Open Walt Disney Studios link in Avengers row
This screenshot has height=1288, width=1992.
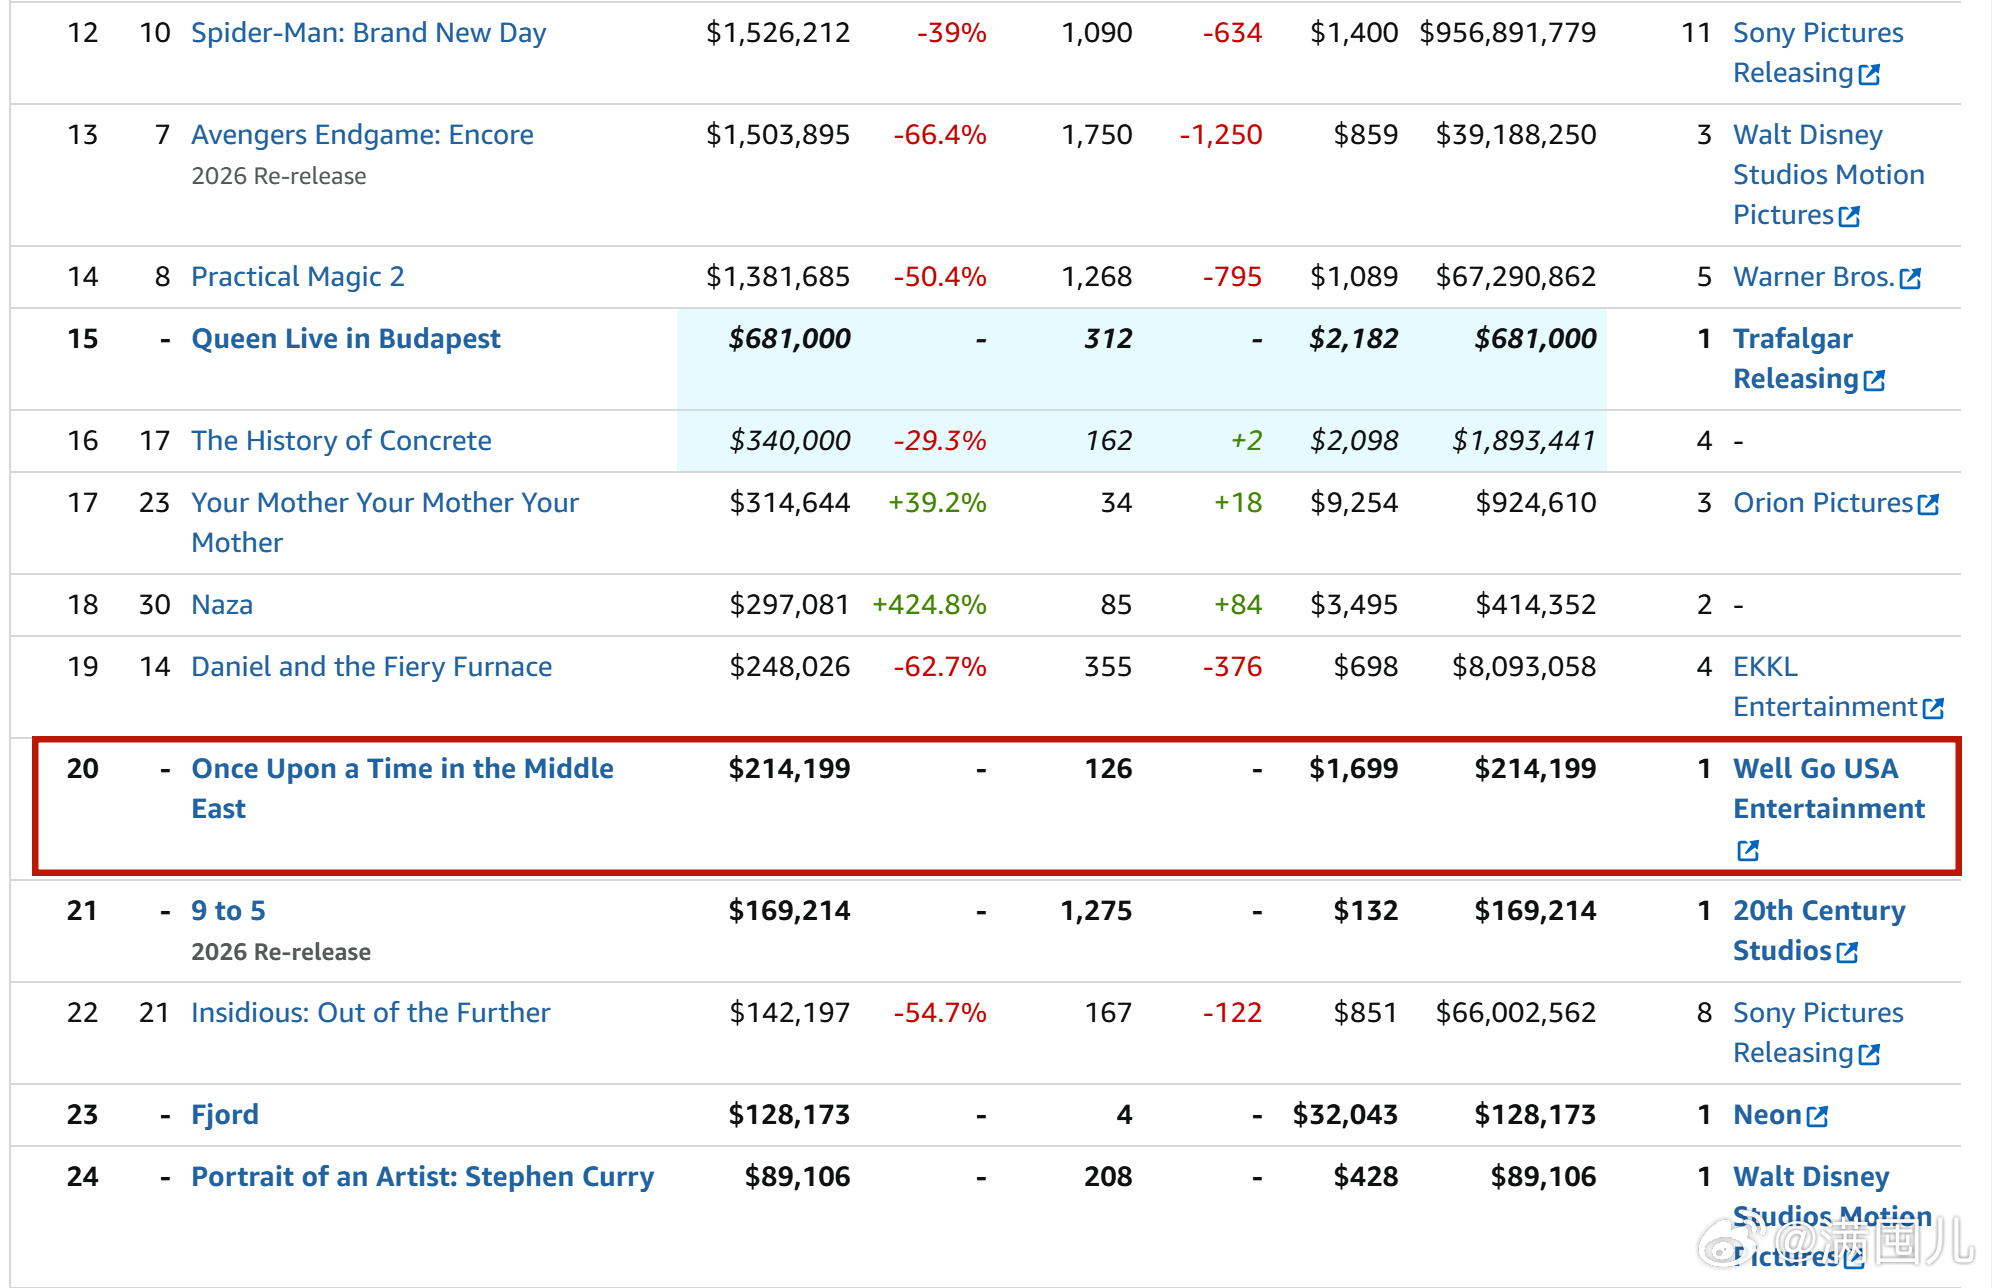coord(1828,175)
